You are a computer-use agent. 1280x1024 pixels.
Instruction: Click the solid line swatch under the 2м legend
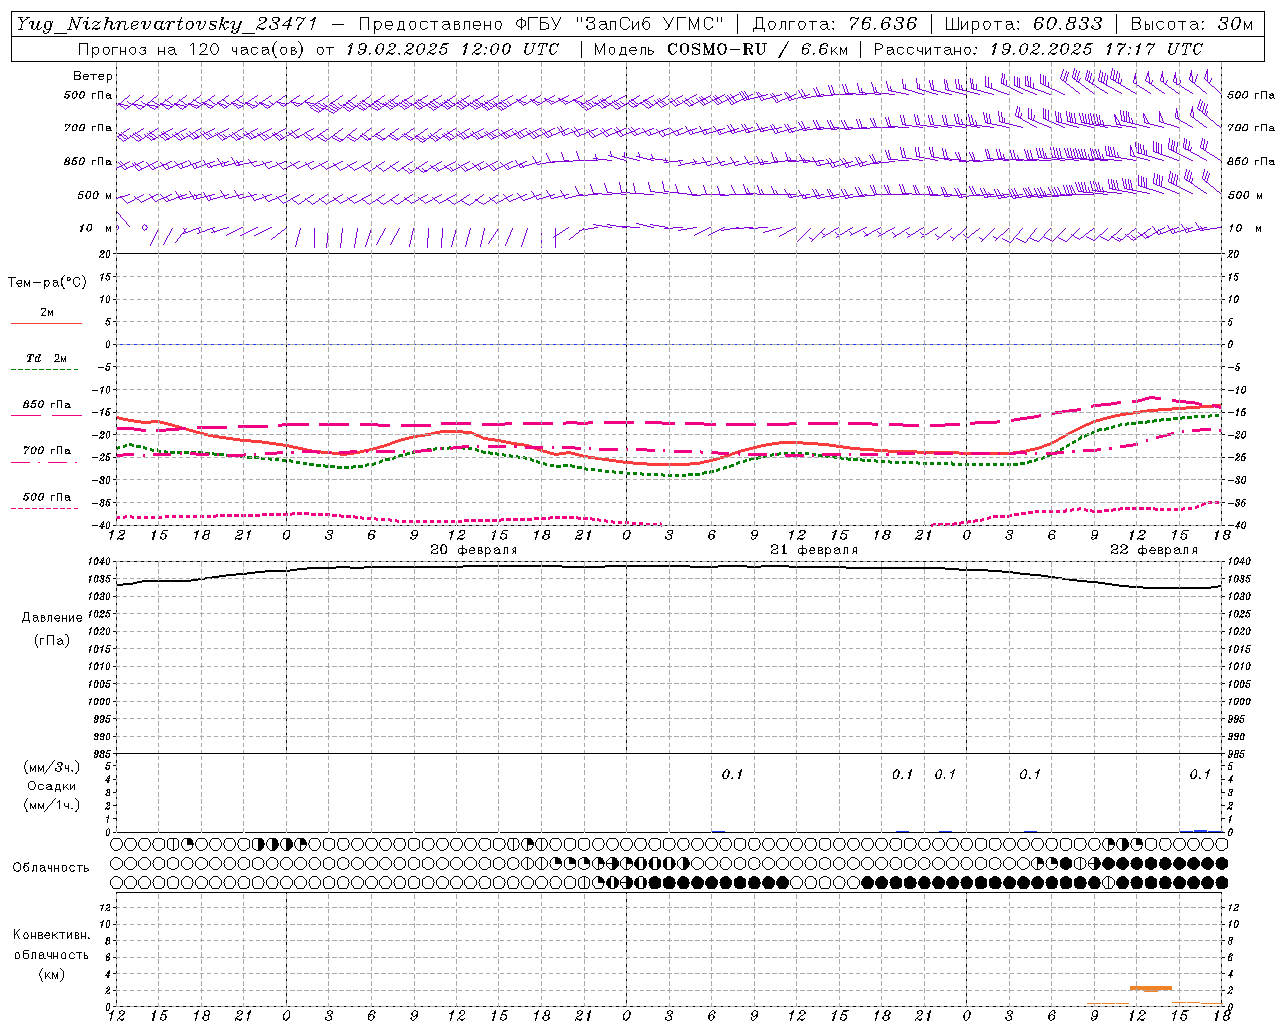46,323
